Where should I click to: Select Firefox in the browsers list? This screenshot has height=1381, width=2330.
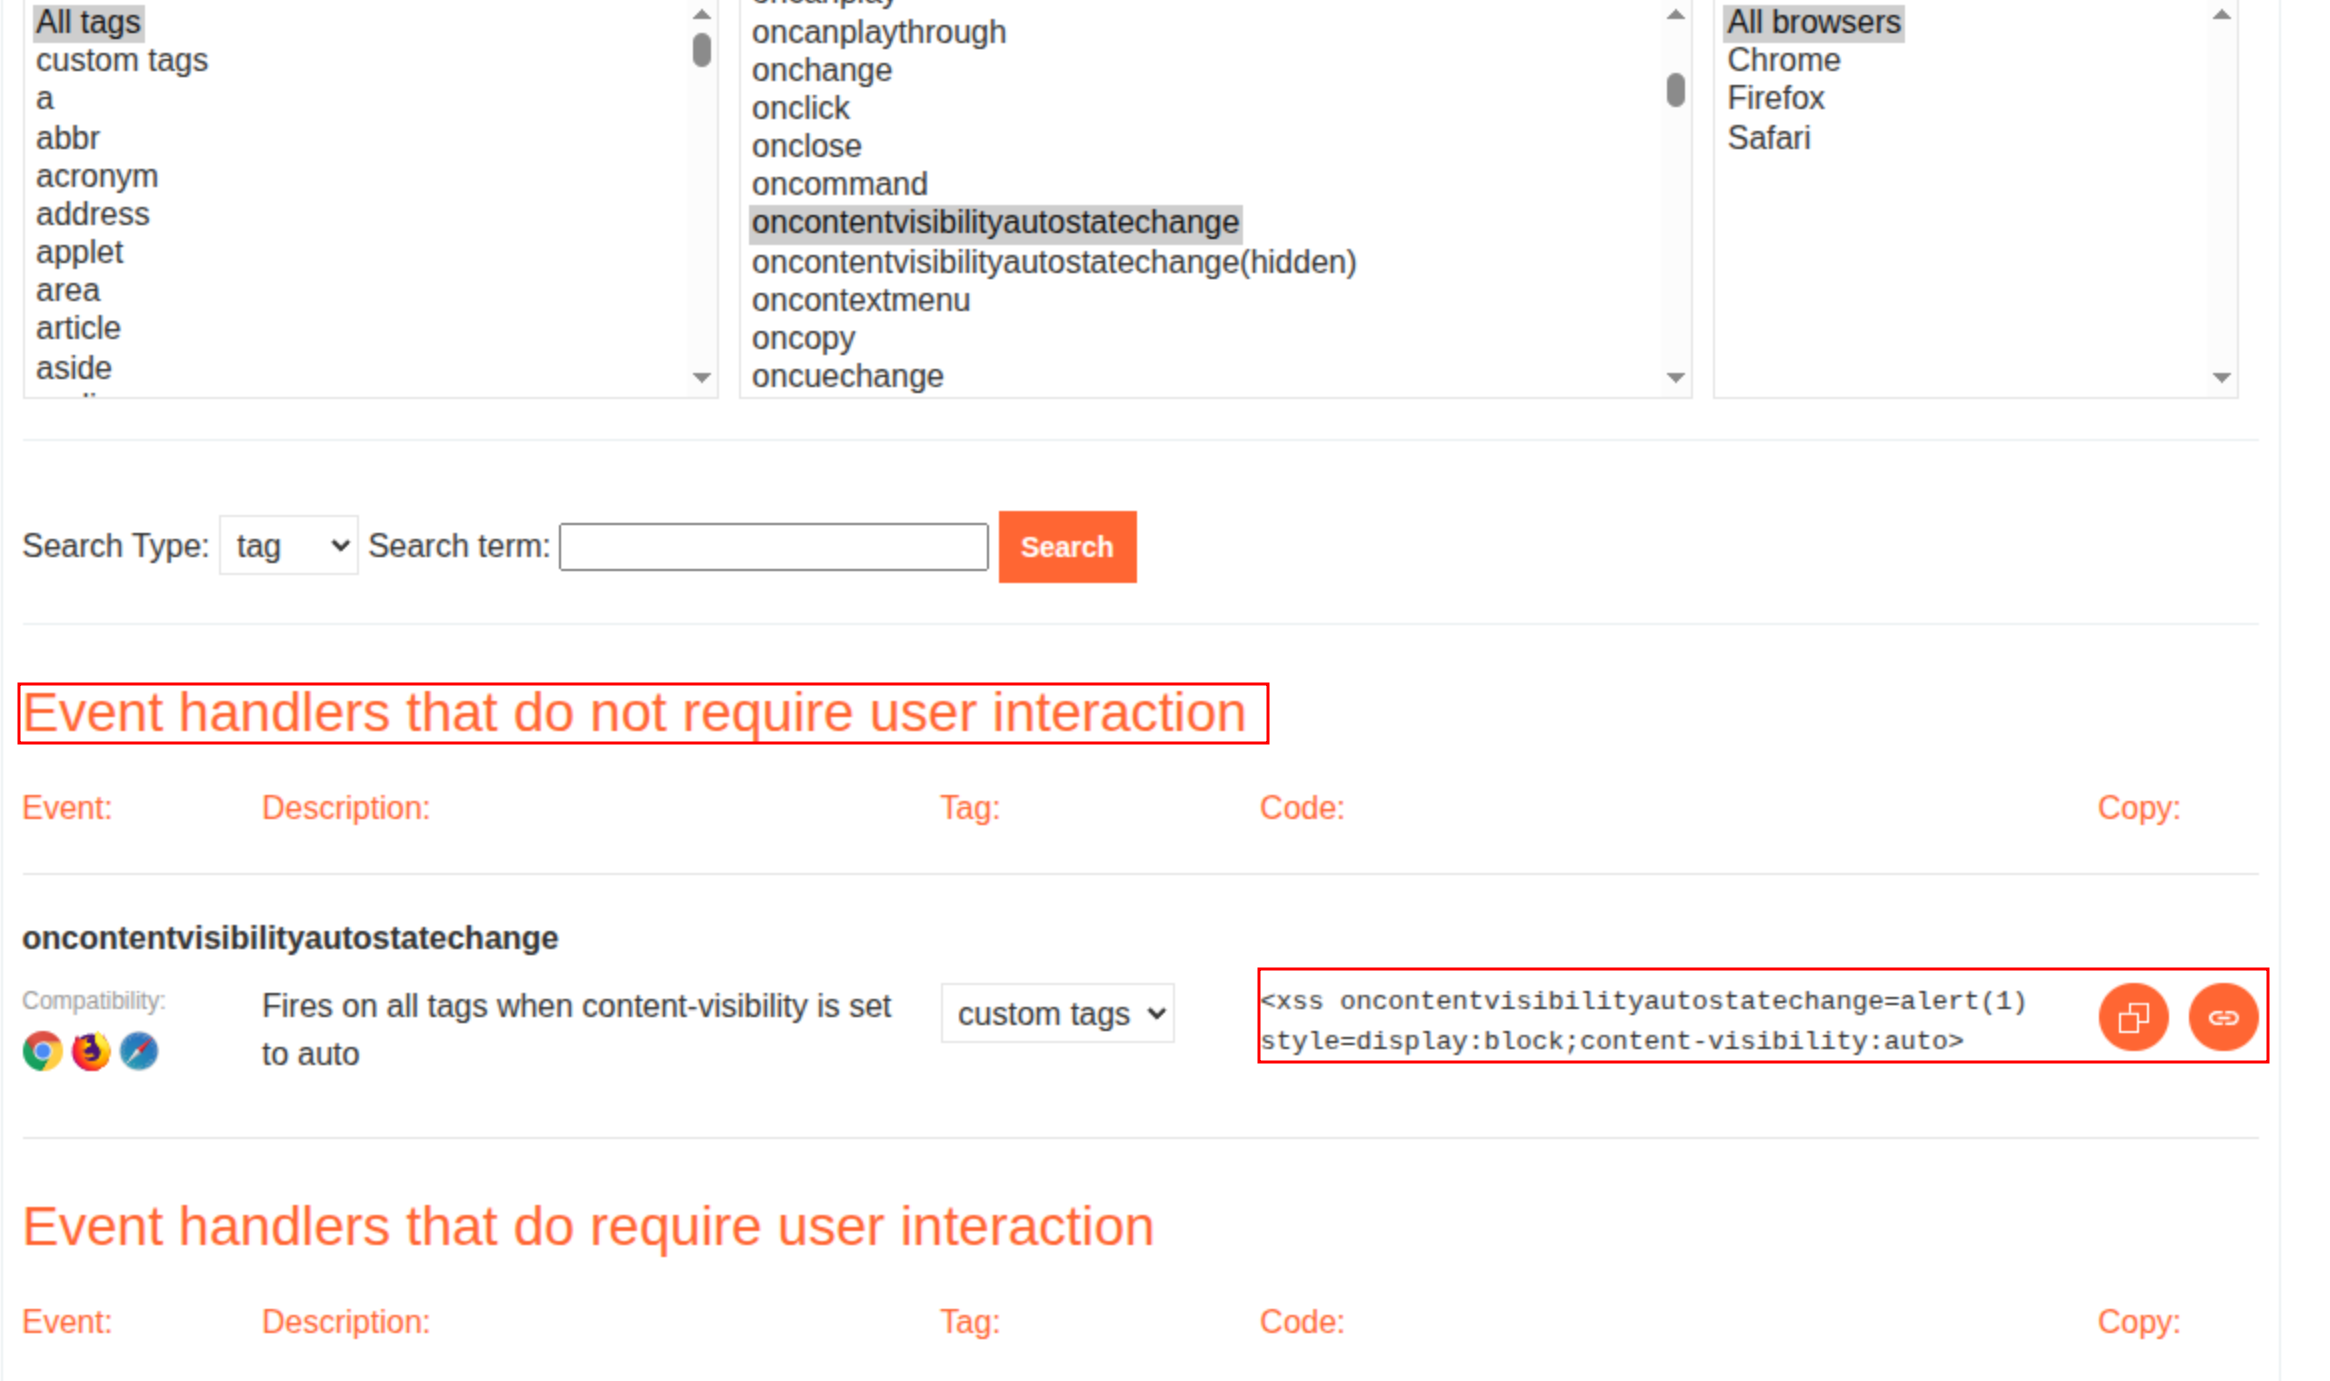(1776, 97)
